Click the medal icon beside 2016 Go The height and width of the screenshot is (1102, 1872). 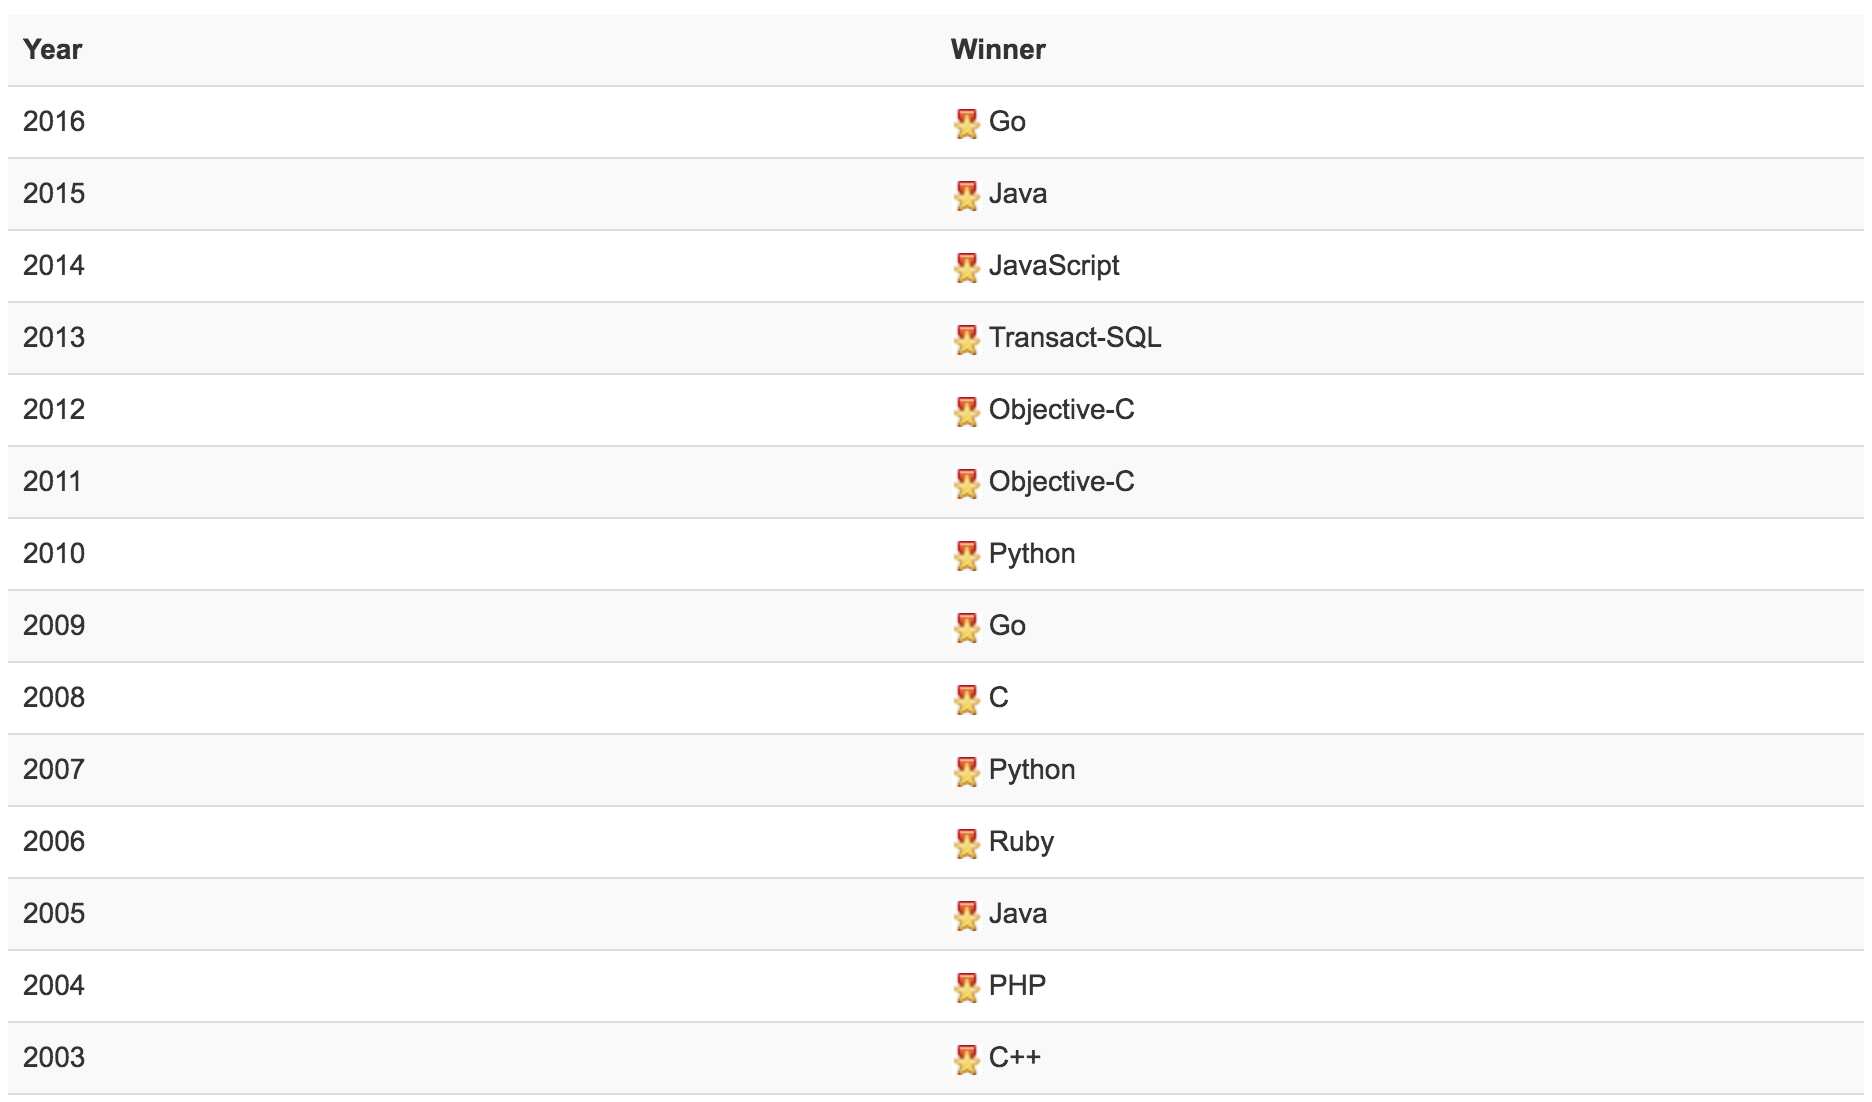966,123
